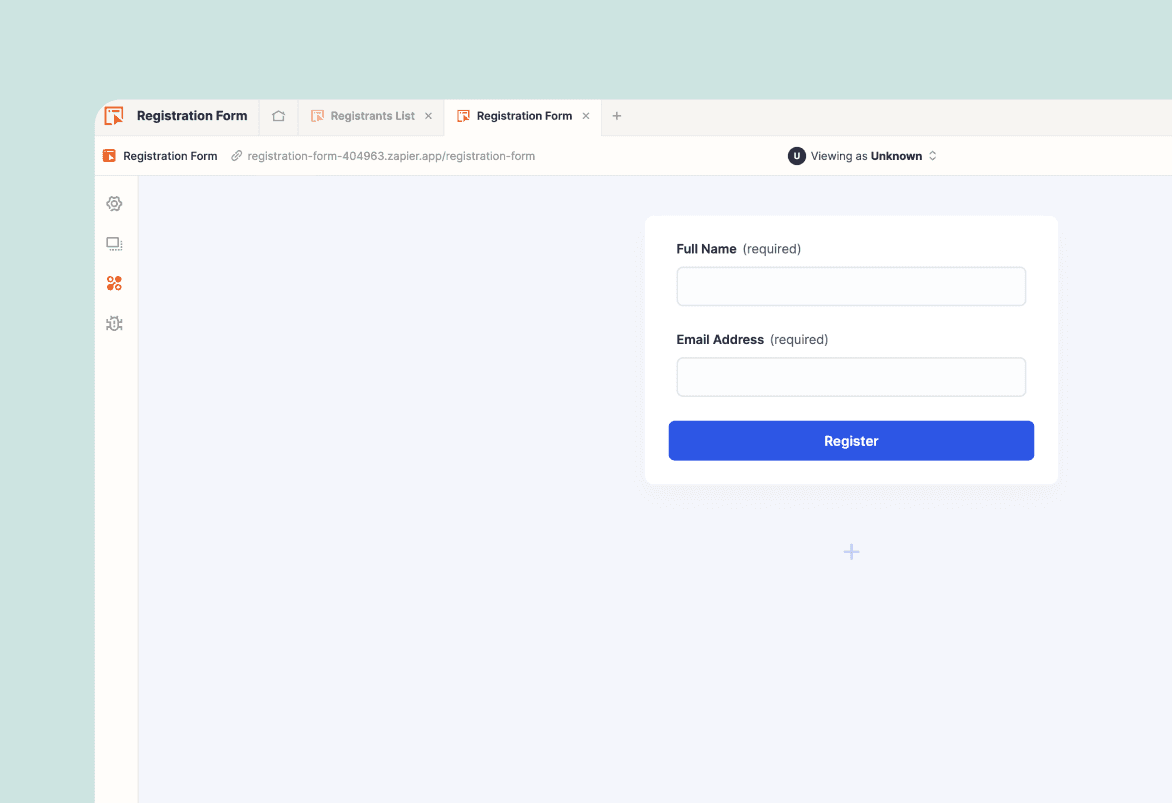This screenshot has height=803, width=1172.
Task: Click into the Full Name input field
Action: click(x=851, y=286)
